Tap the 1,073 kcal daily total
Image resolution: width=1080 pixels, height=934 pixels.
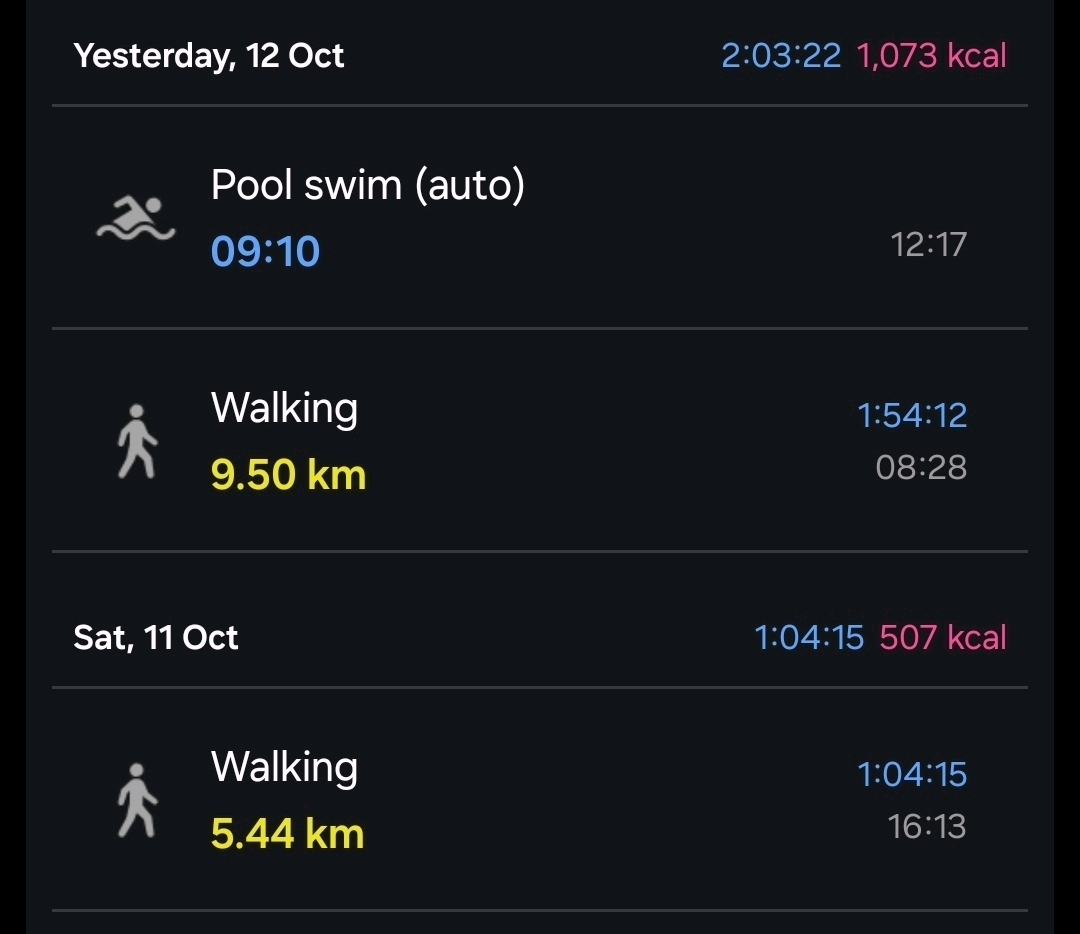pos(931,55)
